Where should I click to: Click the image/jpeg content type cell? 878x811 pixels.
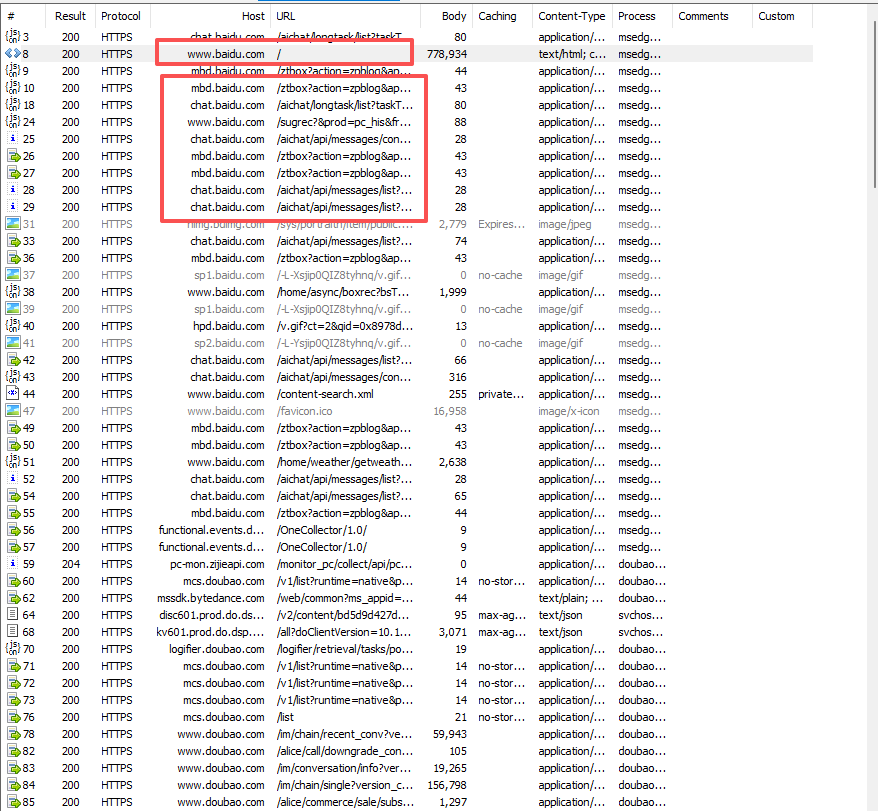pyautogui.click(x=564, y=223)
